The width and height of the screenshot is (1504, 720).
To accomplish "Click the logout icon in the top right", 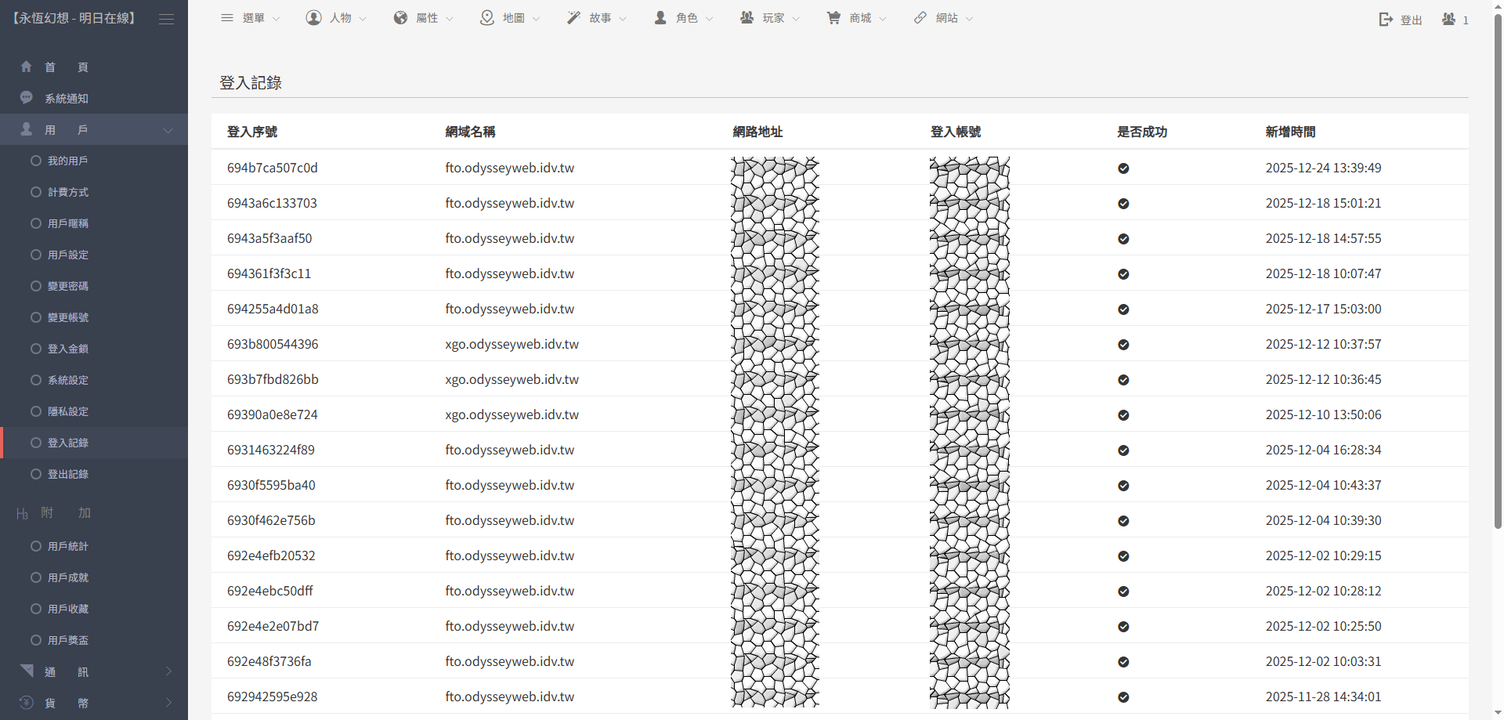I will [x=1386, y=19].
